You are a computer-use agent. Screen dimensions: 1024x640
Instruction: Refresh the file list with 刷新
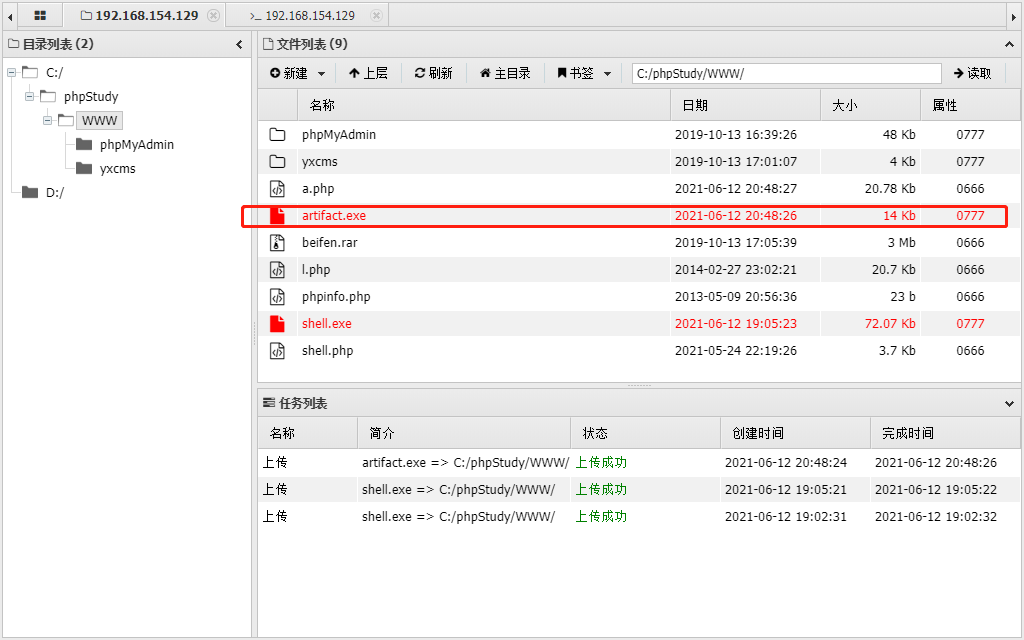click(x=433, y=73)
